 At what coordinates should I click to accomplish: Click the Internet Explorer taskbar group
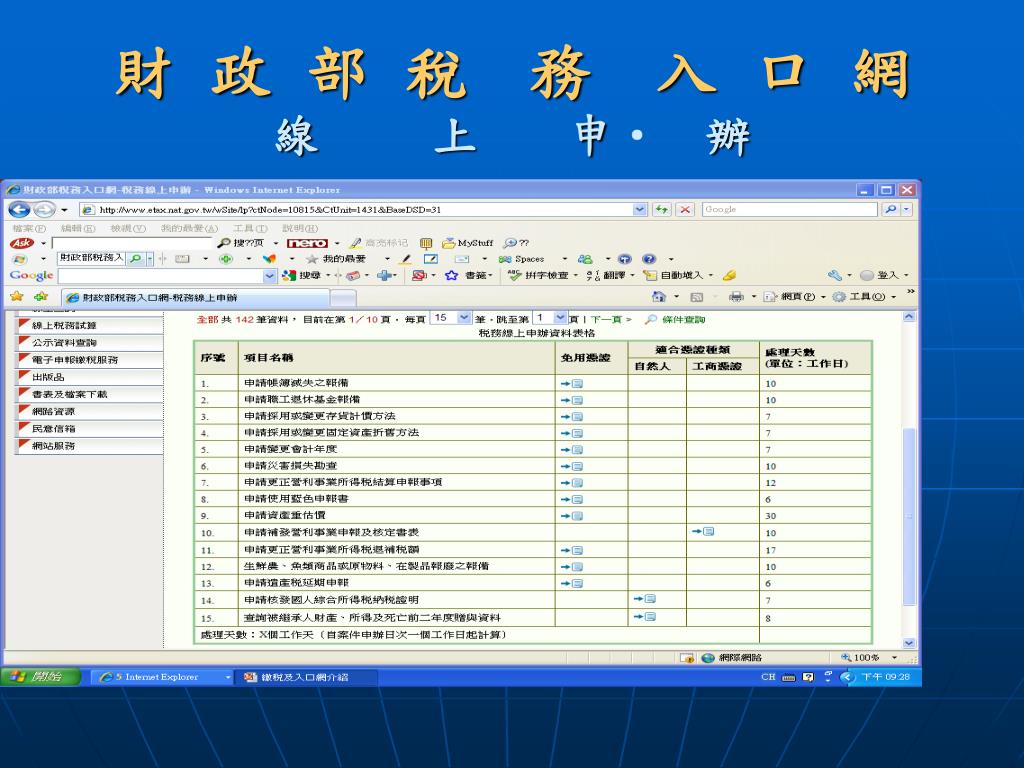pos(162,677)
